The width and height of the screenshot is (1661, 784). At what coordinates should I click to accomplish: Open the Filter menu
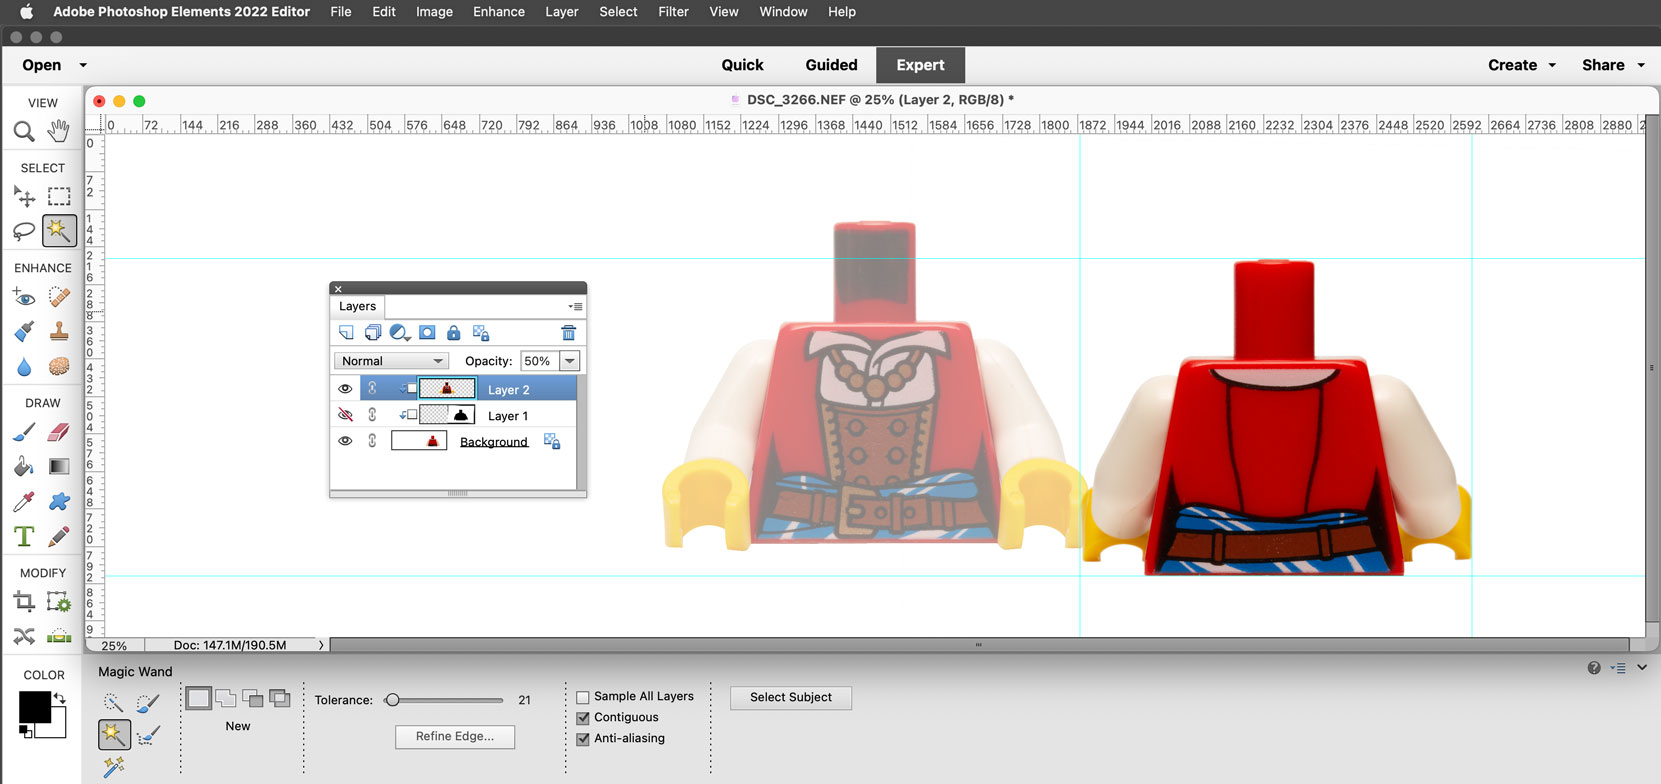(673, 12)
